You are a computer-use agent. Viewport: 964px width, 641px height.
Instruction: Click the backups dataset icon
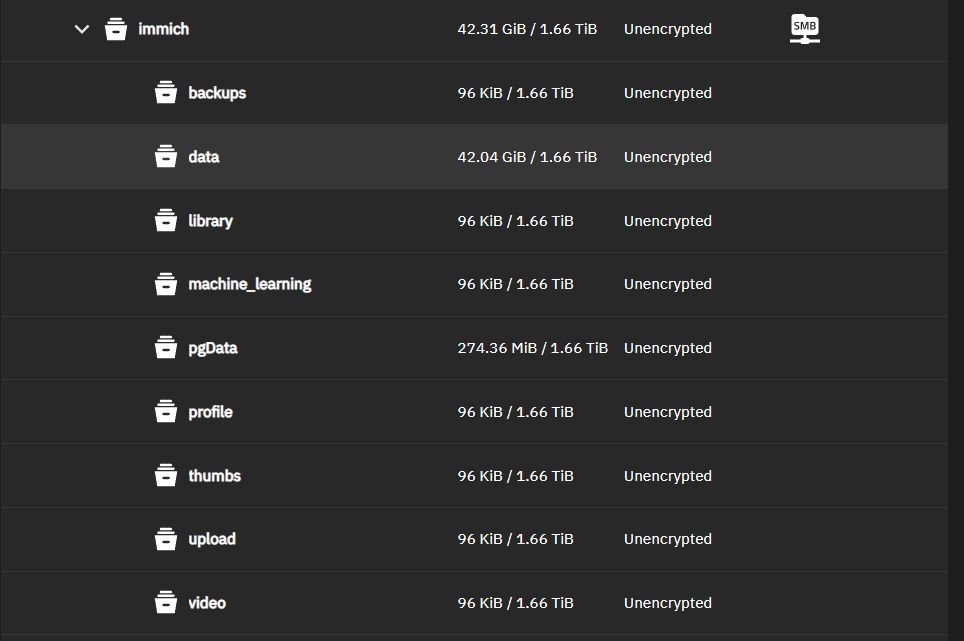[x=166, y=93]
